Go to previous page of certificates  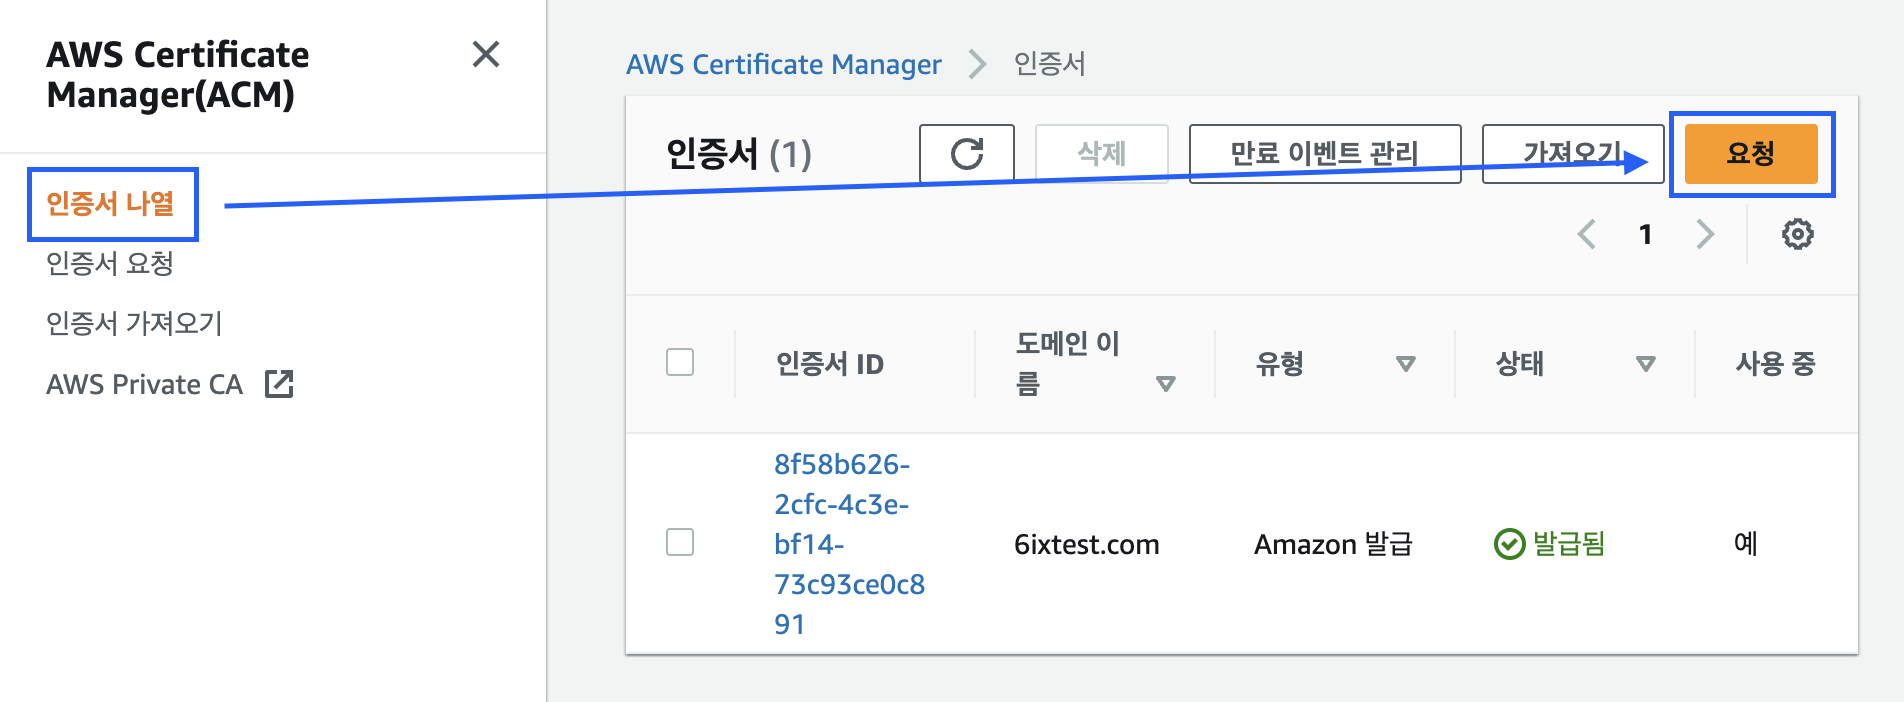coord(1586,234)
